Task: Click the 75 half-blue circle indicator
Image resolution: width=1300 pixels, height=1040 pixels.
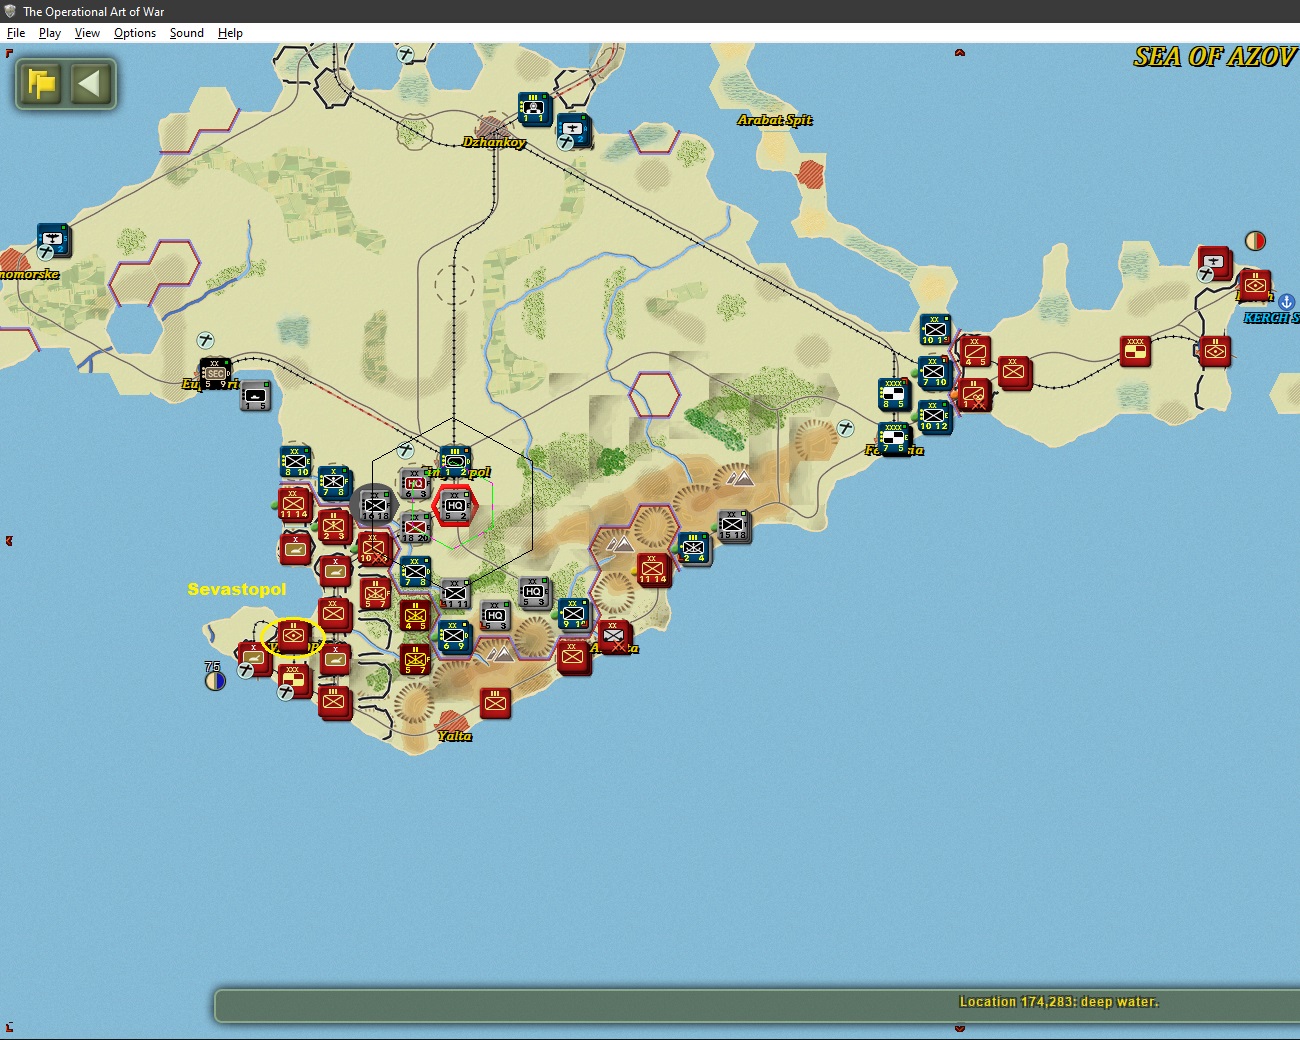Action: point(214,679)
